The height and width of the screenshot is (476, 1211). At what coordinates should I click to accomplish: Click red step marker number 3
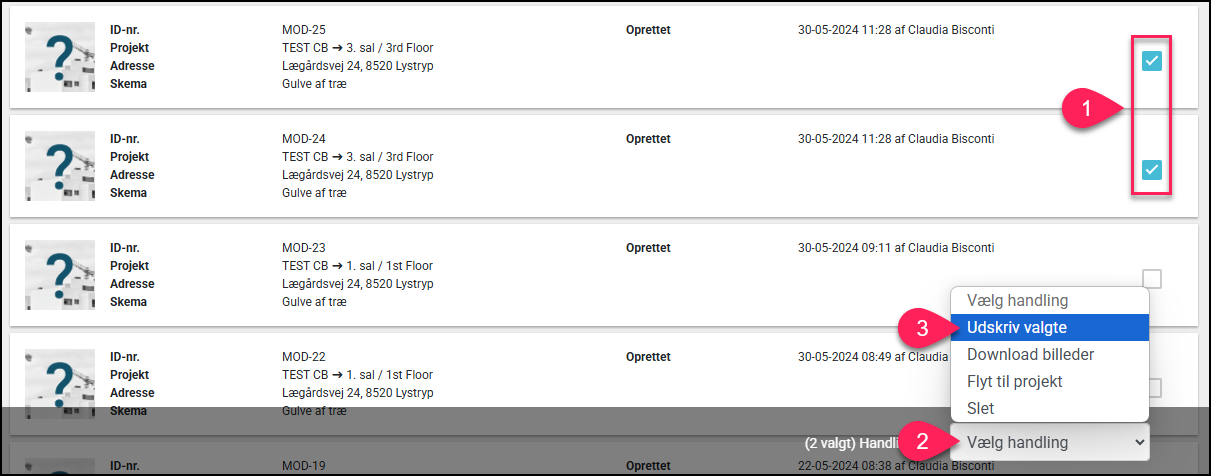[x=922, y=327]
